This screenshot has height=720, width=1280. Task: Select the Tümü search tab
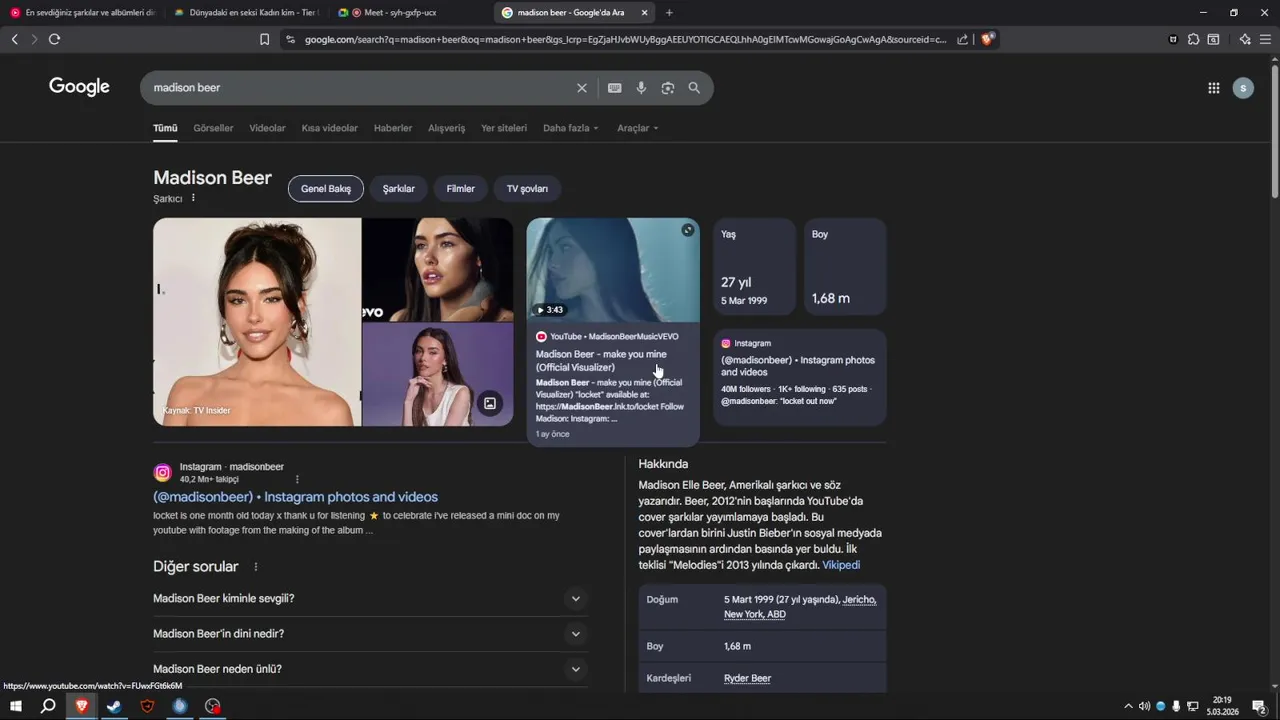click(165, 128)
